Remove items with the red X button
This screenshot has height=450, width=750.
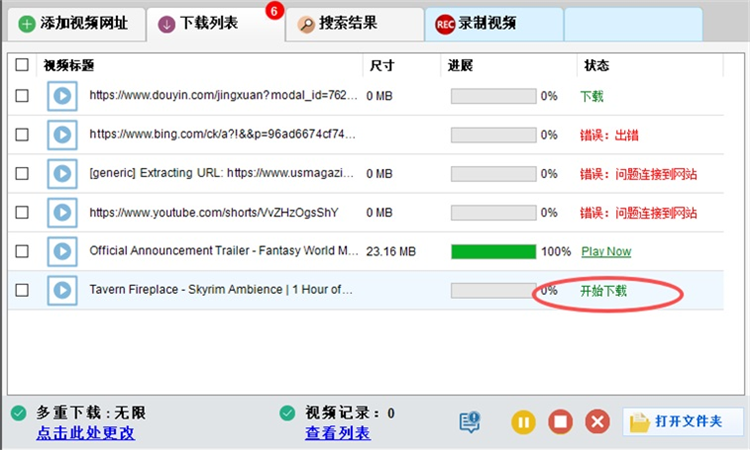point(597,422)
